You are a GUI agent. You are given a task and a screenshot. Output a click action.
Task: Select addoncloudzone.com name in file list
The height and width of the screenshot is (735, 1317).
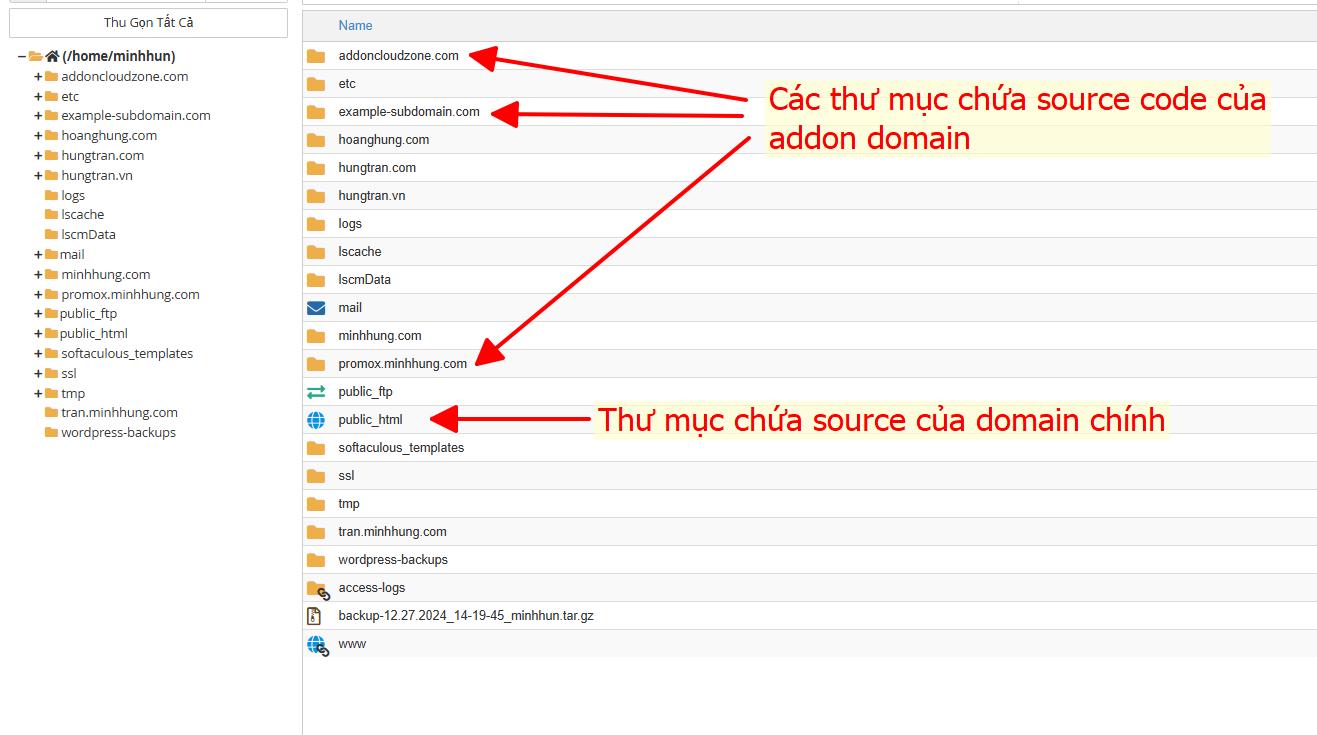tap(398, 56)
